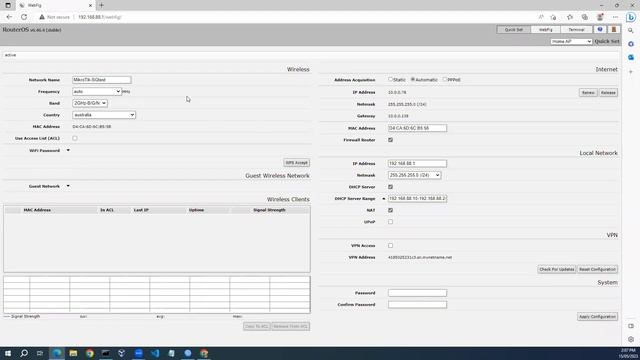Open the Edge profile avatar

click(600, 17)
